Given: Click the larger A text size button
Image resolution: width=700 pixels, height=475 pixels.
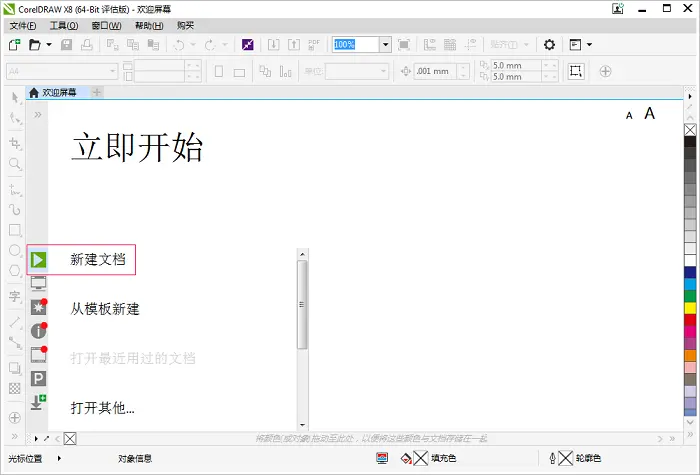Looking at the screenshot, I should tap(650, 113).
